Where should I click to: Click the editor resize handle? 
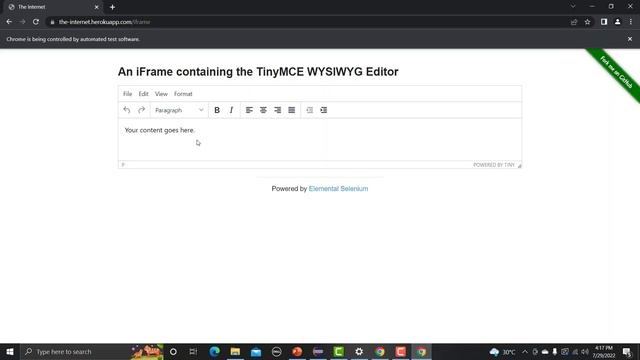point(519,165)
